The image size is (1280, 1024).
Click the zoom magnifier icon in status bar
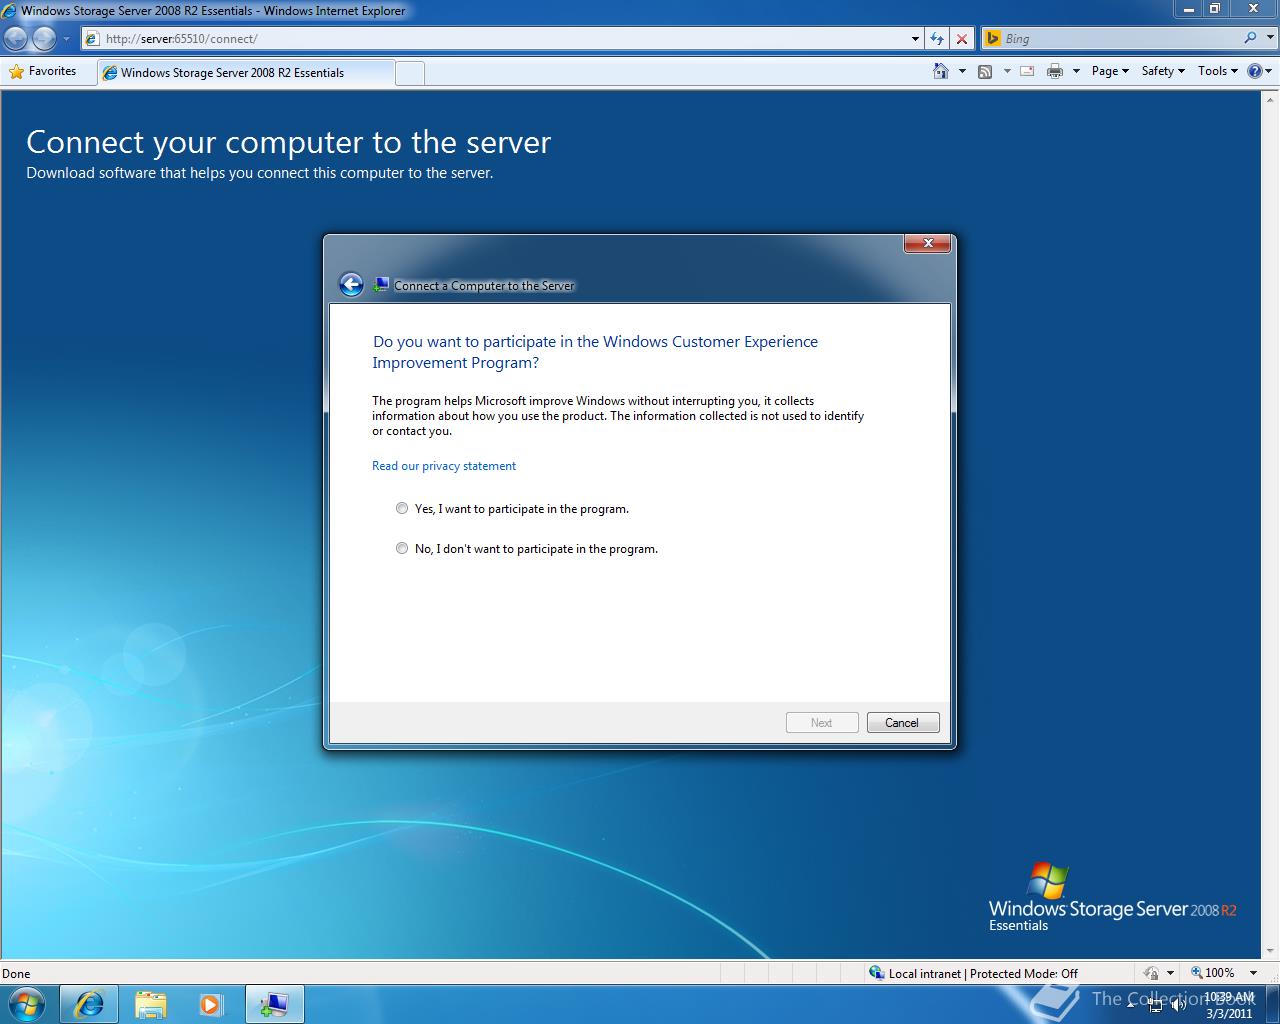tap(1196, 972)
